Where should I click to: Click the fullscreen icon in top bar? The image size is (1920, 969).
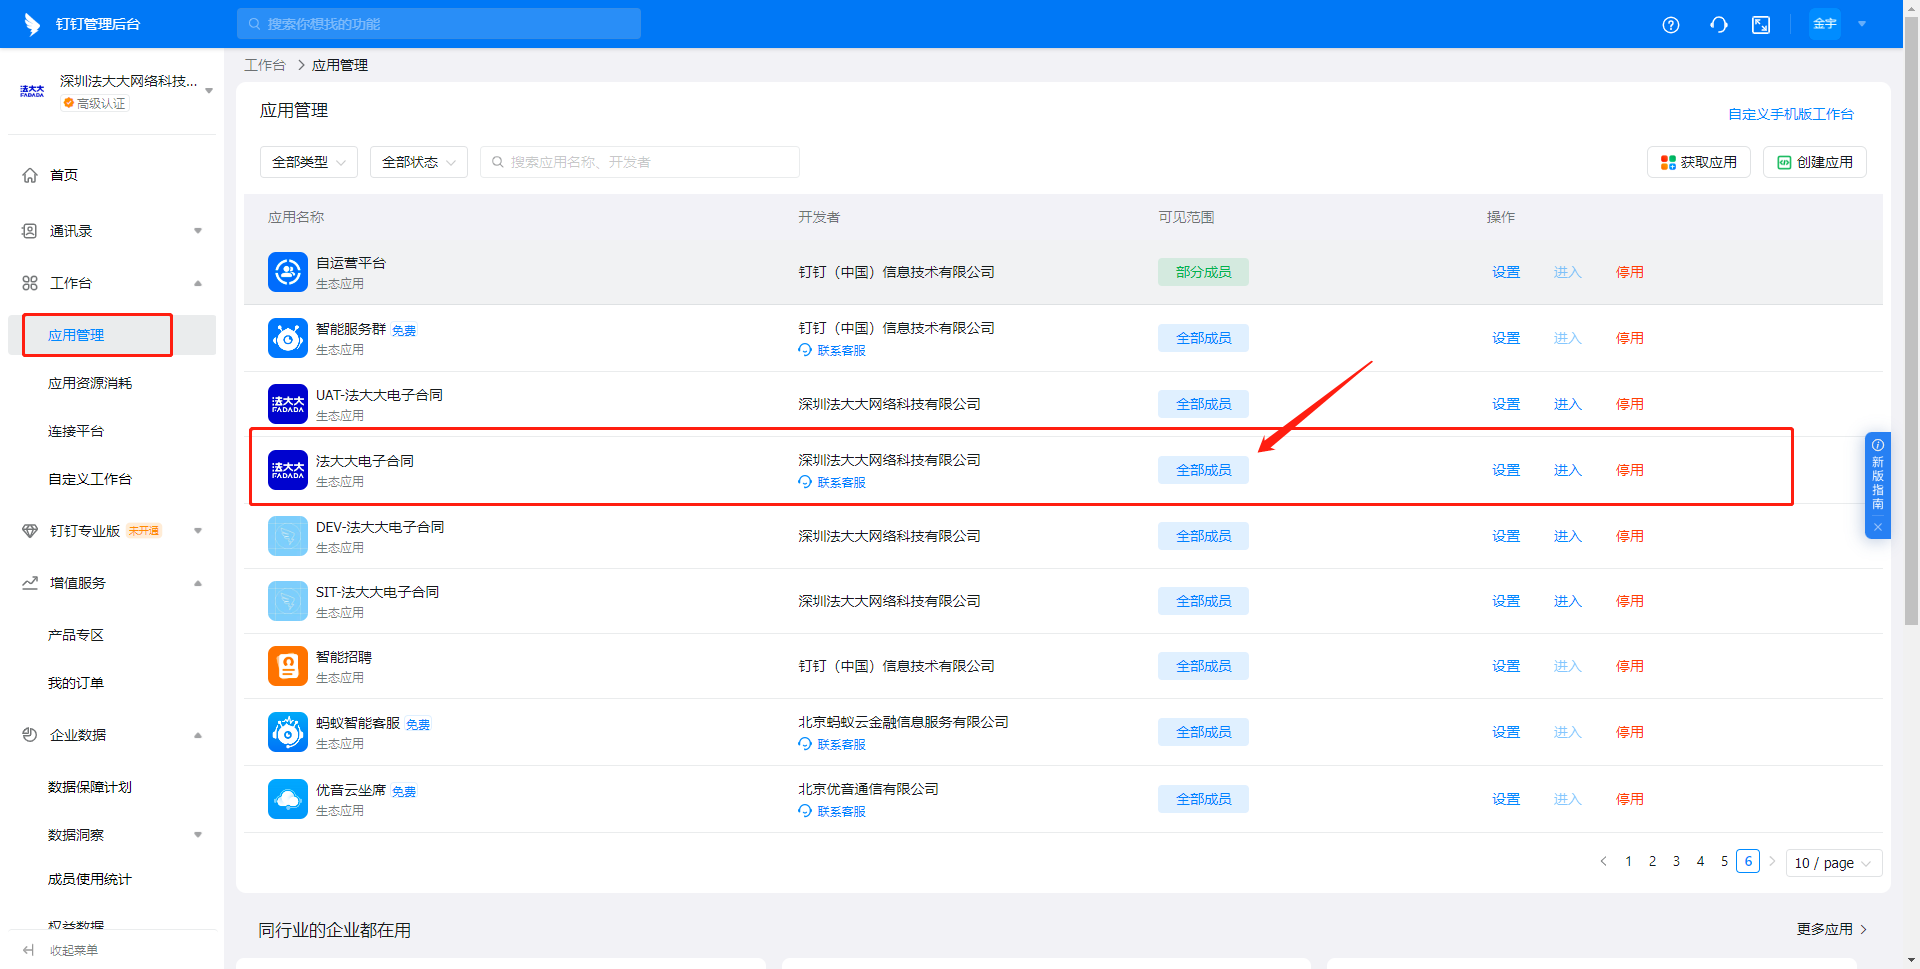click(1761, 25)
